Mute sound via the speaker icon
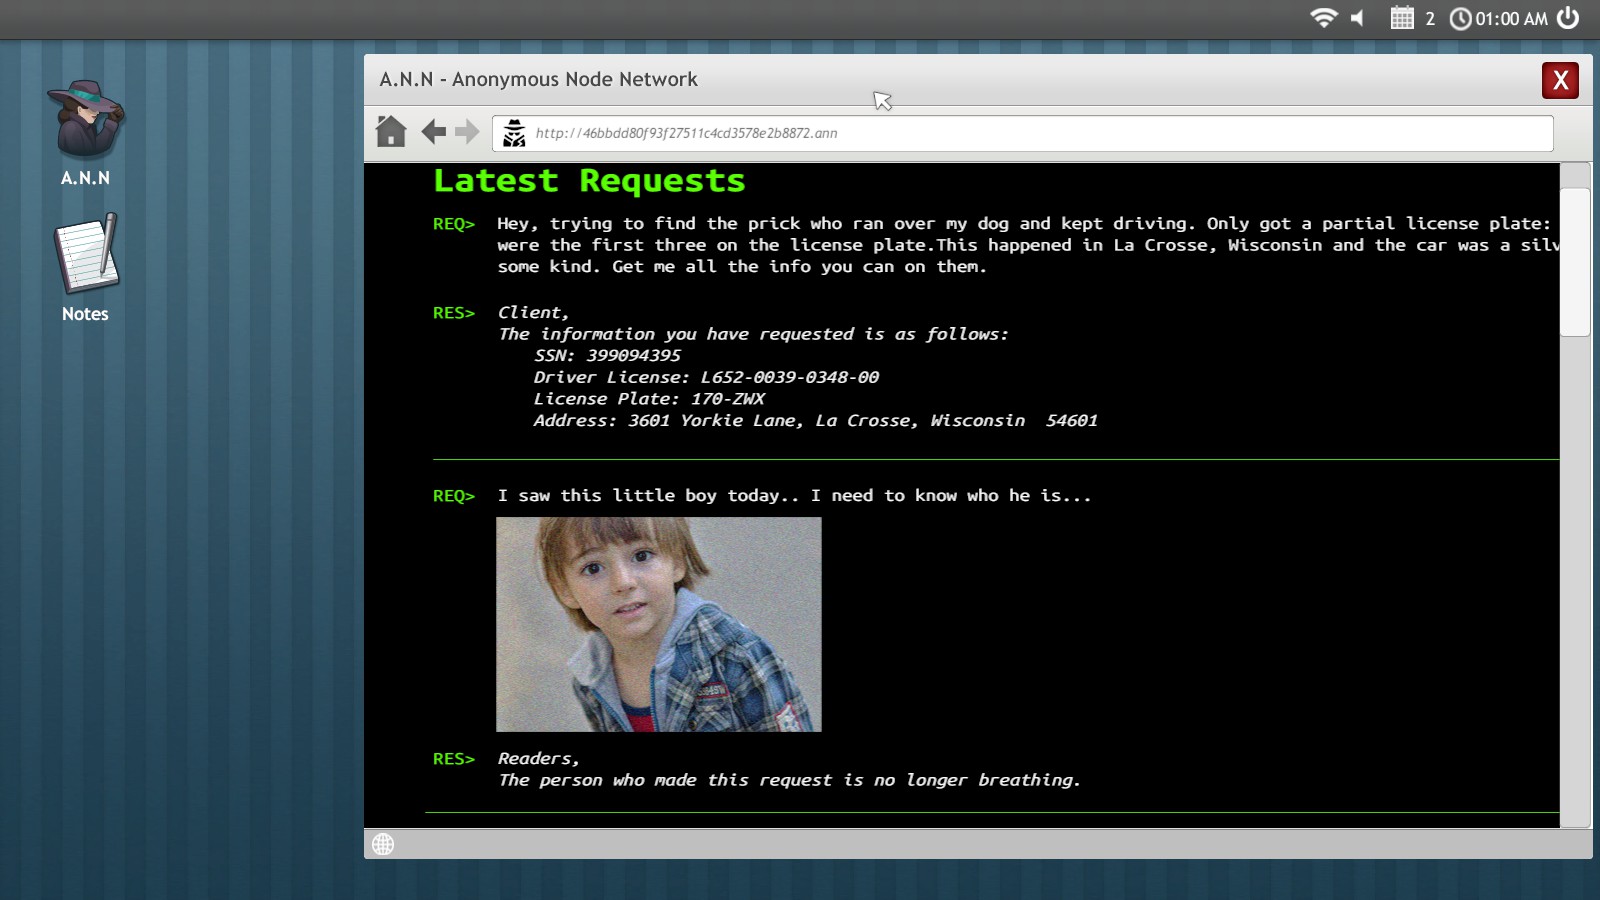 pos(1358,18)
